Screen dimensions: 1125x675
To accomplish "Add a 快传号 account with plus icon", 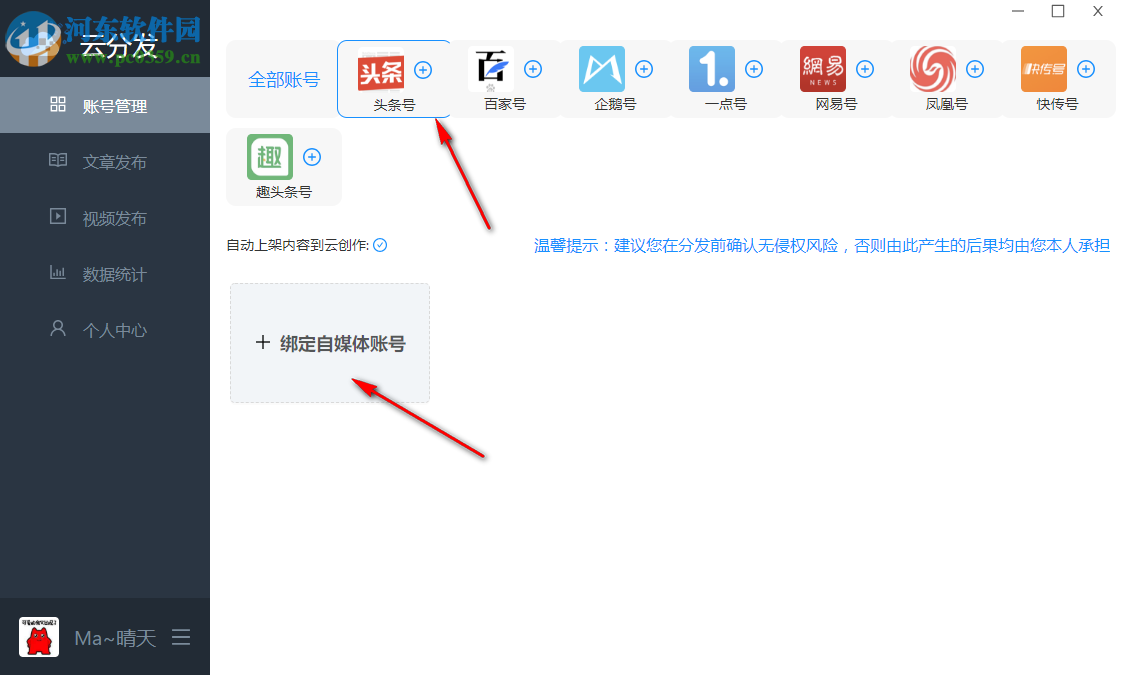I will [1086, 69].
